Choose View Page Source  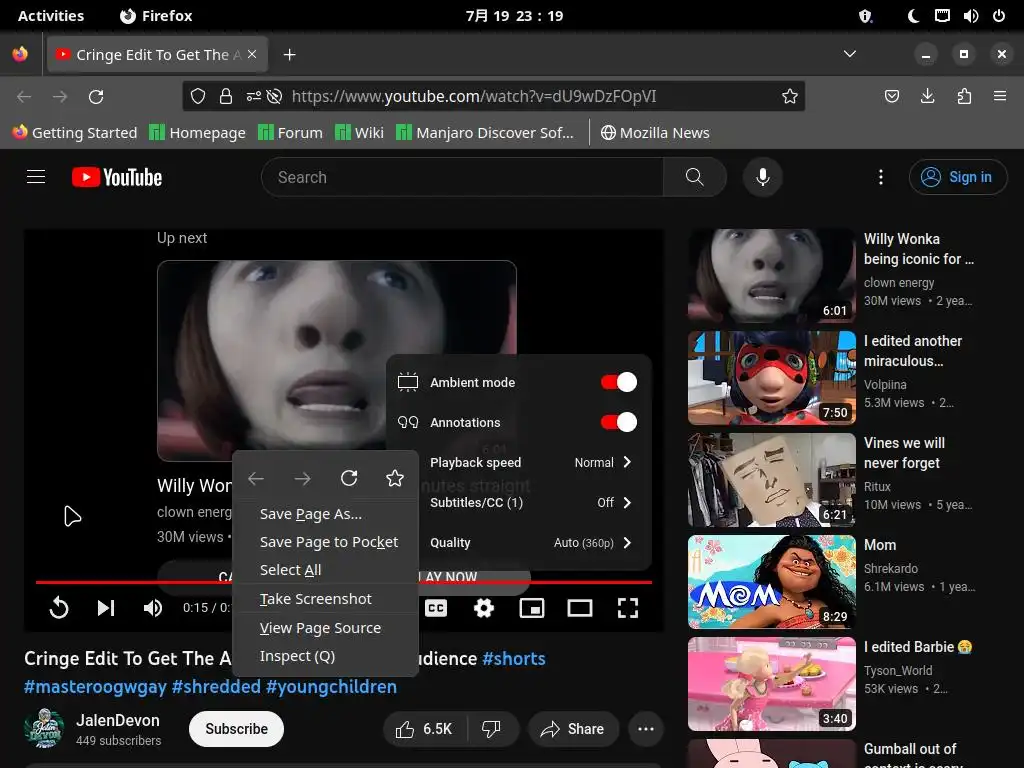(x=325, y=628)
